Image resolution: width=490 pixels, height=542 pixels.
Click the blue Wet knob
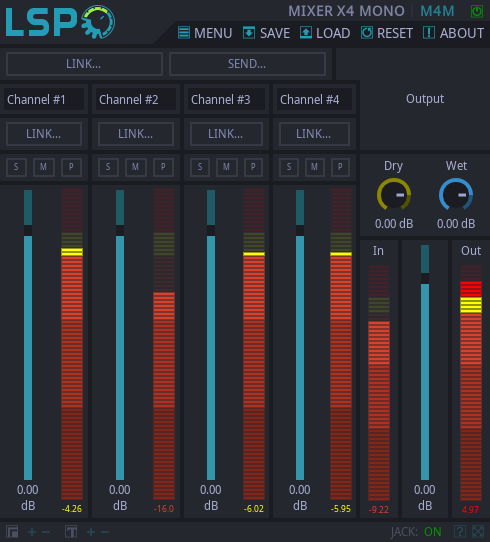tap(456, 195)
